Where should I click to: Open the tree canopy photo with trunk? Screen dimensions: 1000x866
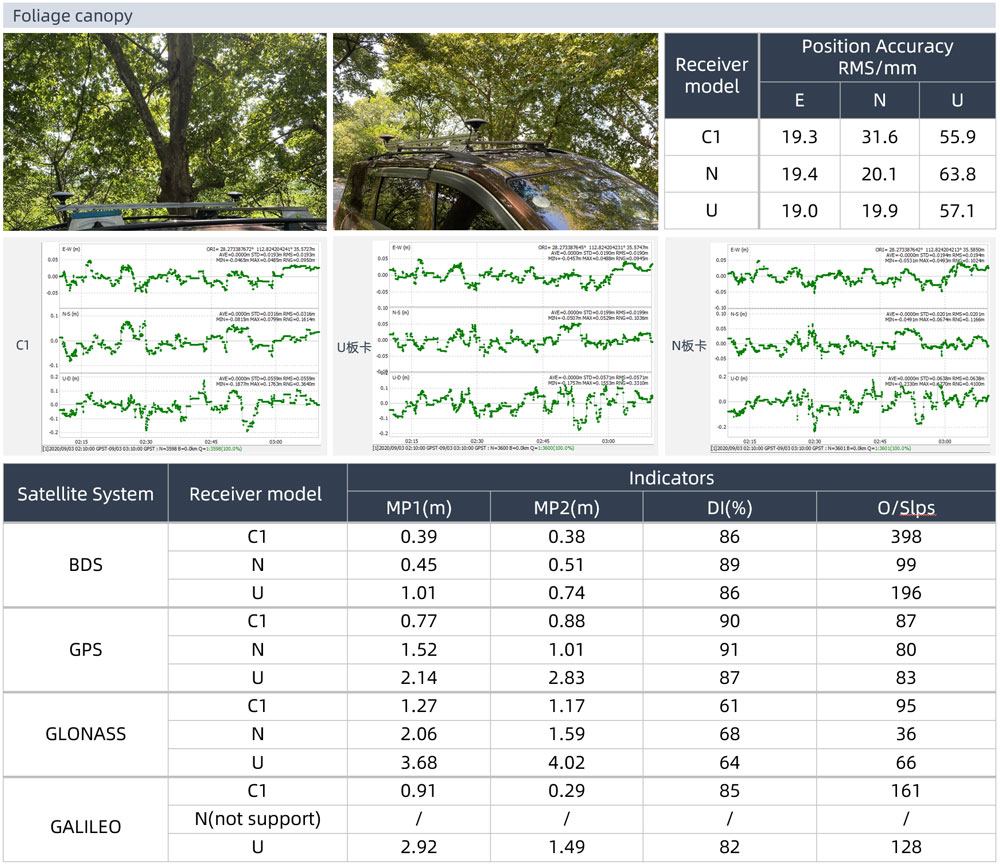click(x=165, y=132)
